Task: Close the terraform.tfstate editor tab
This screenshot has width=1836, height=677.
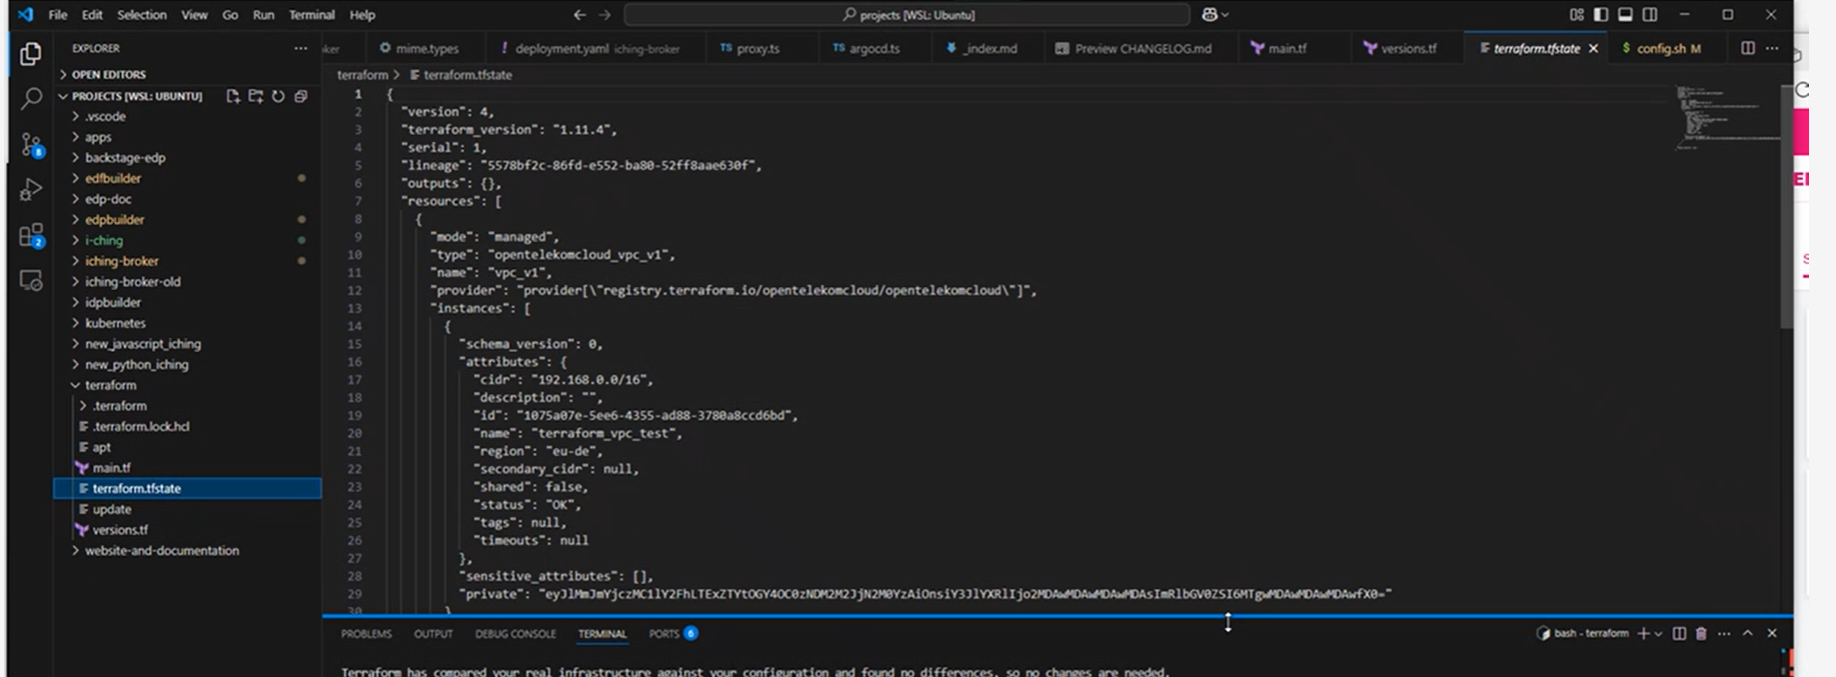Action: pyautogui.click(x=1594, y=48)
